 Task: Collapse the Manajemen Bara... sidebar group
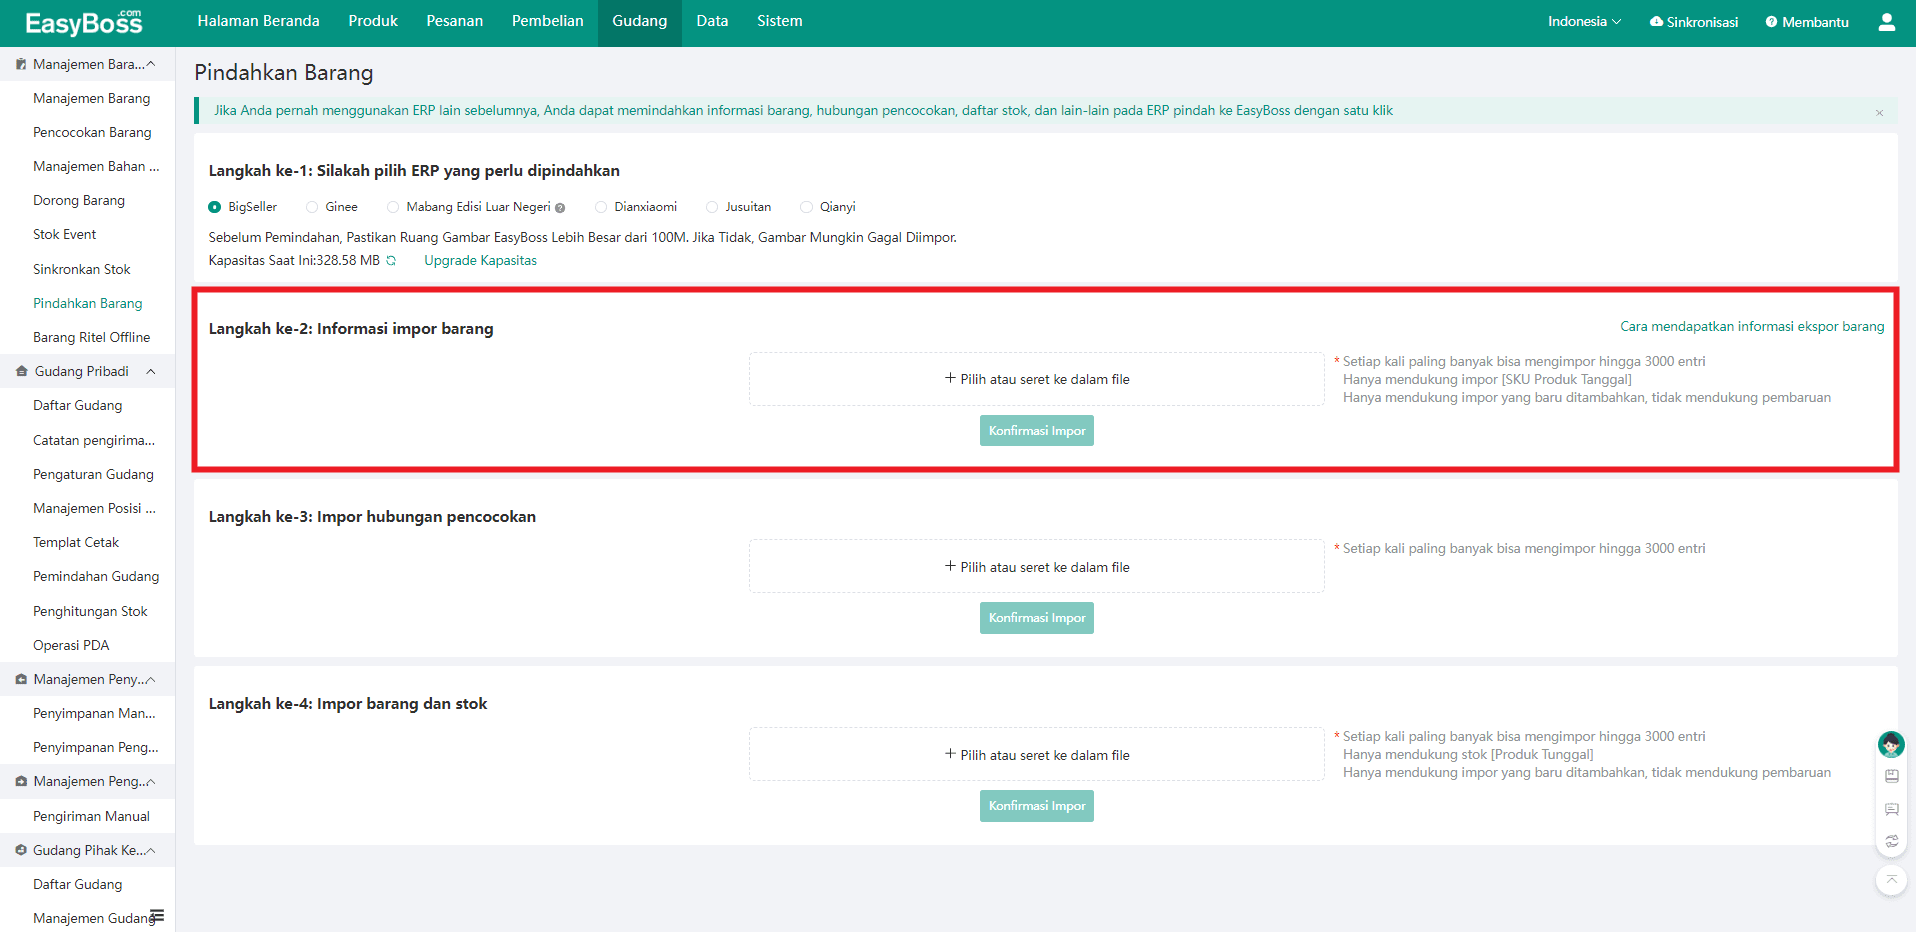pyautogui.click(x=151, y=64)
